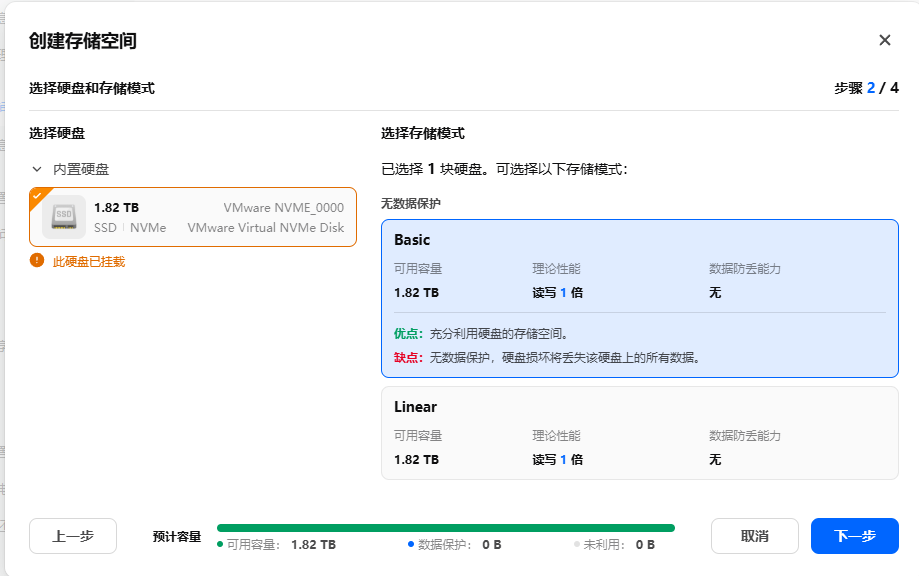Proceed with the blue 下一步 button

coord(854,536)
